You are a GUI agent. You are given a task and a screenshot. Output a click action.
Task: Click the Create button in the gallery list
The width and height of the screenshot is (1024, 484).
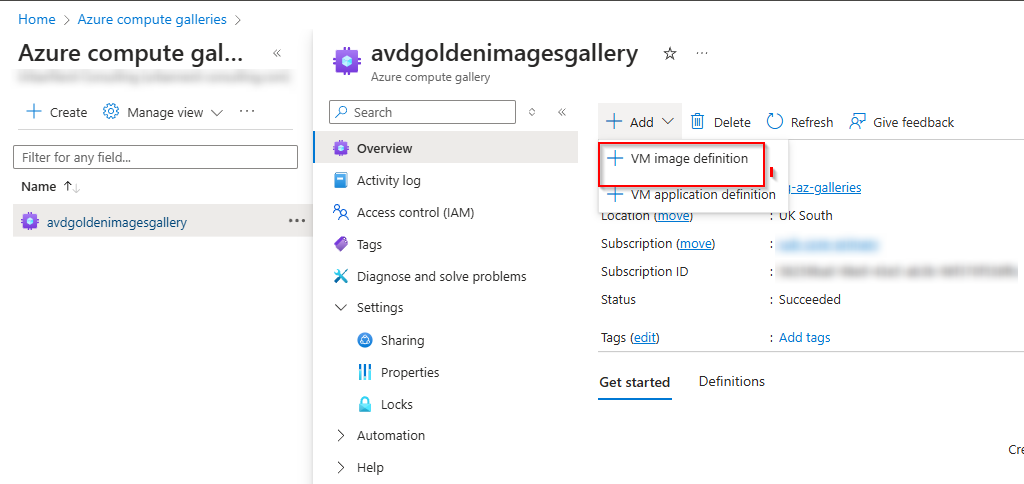click(x=57, y=113)
